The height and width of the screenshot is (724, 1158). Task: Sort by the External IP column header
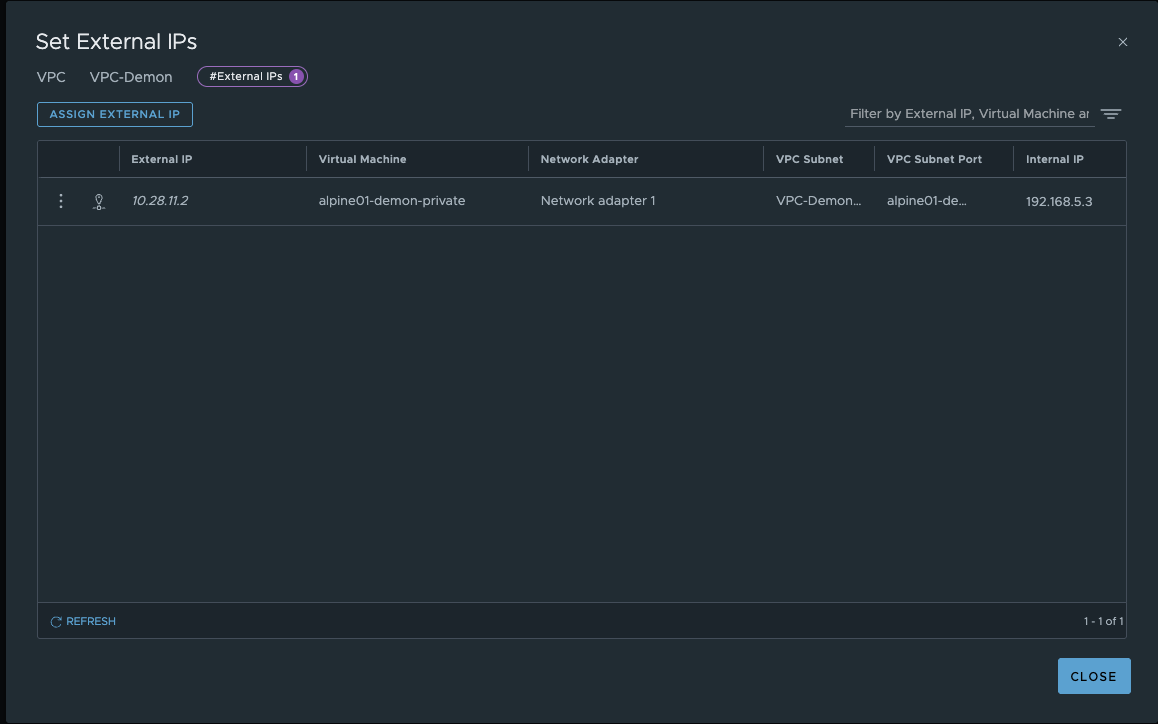162,159
